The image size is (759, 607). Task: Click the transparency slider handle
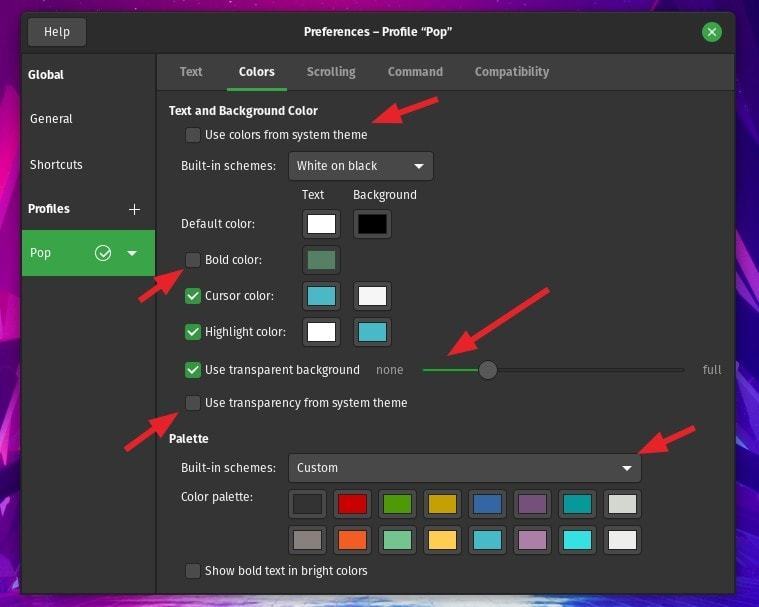487,370
